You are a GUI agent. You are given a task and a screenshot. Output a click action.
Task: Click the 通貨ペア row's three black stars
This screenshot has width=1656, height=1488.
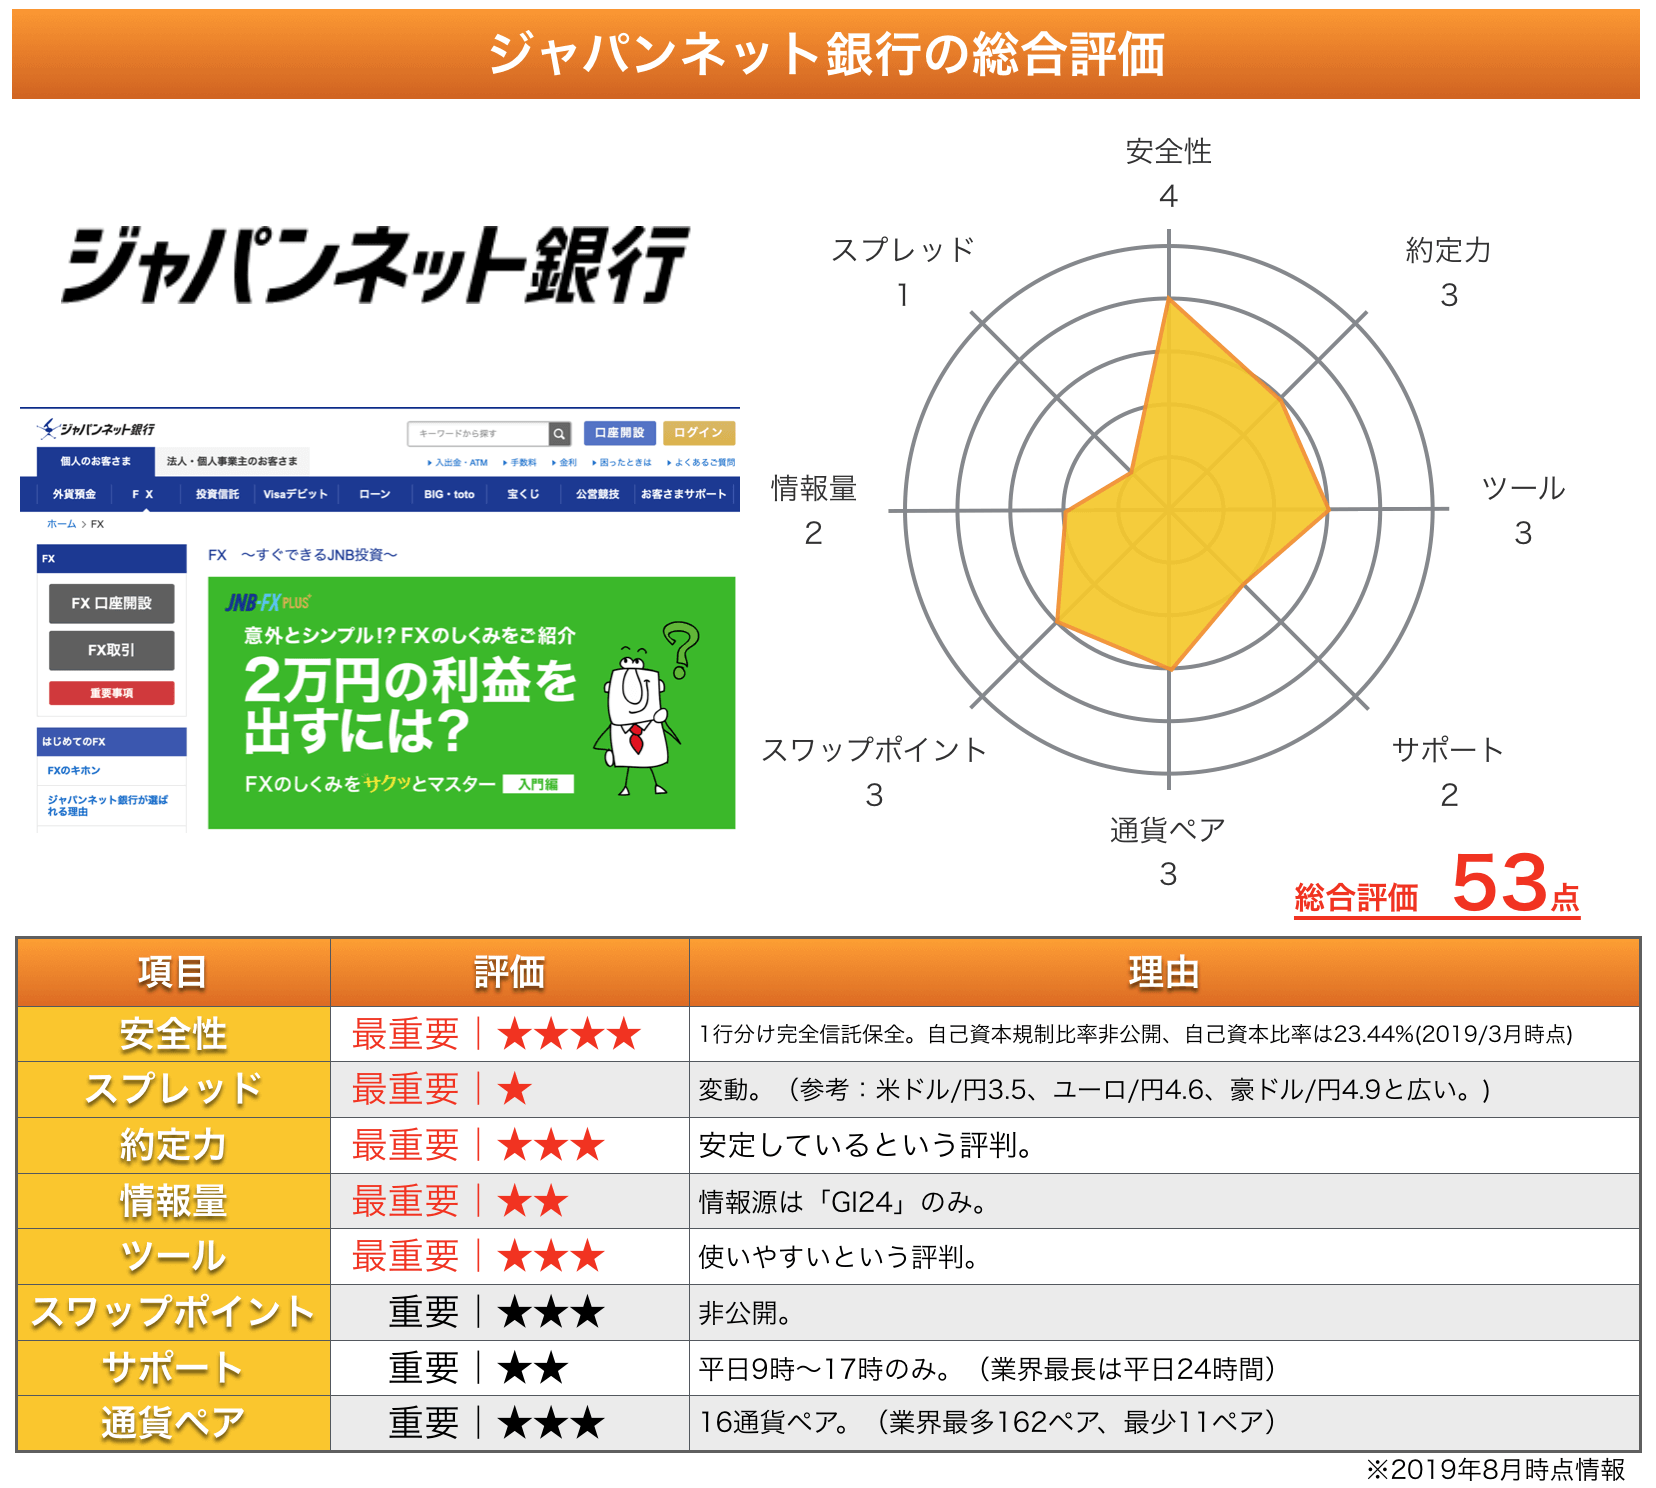coord(550,1423)
